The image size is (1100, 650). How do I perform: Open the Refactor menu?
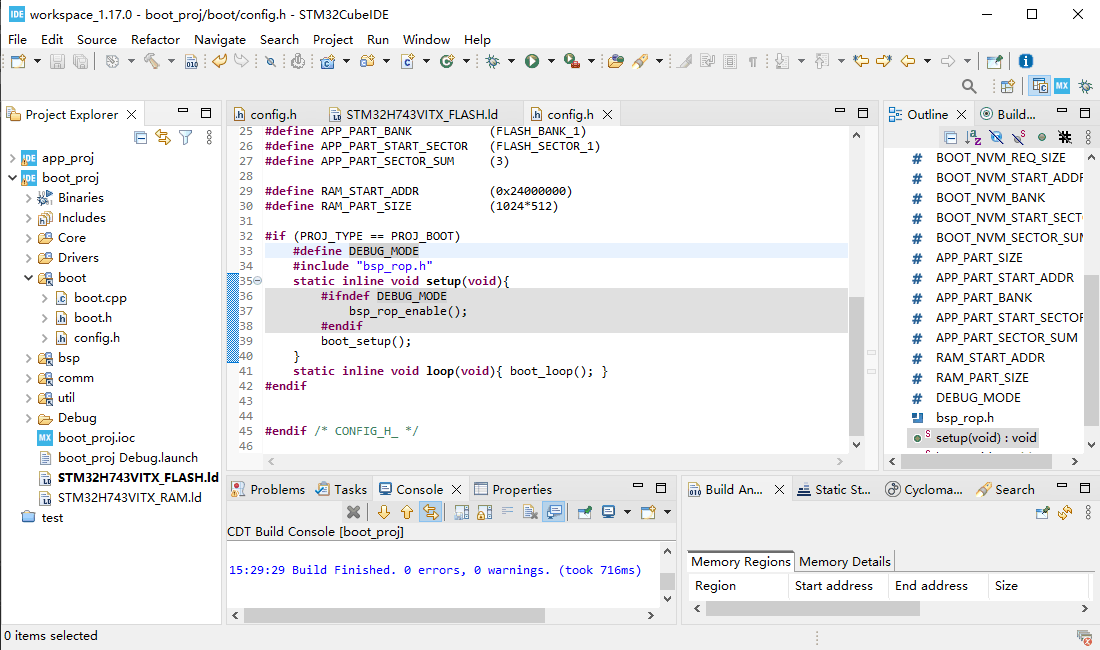point(155,39)
